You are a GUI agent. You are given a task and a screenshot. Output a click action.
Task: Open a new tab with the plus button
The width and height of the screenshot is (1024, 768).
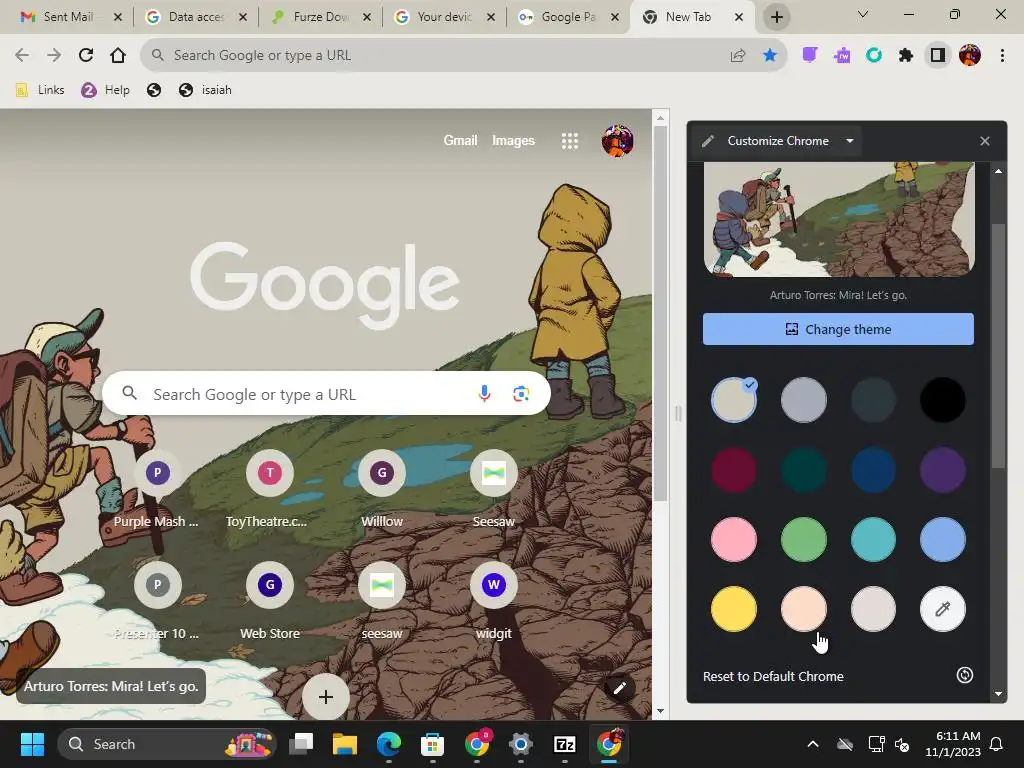pos(776,17)
